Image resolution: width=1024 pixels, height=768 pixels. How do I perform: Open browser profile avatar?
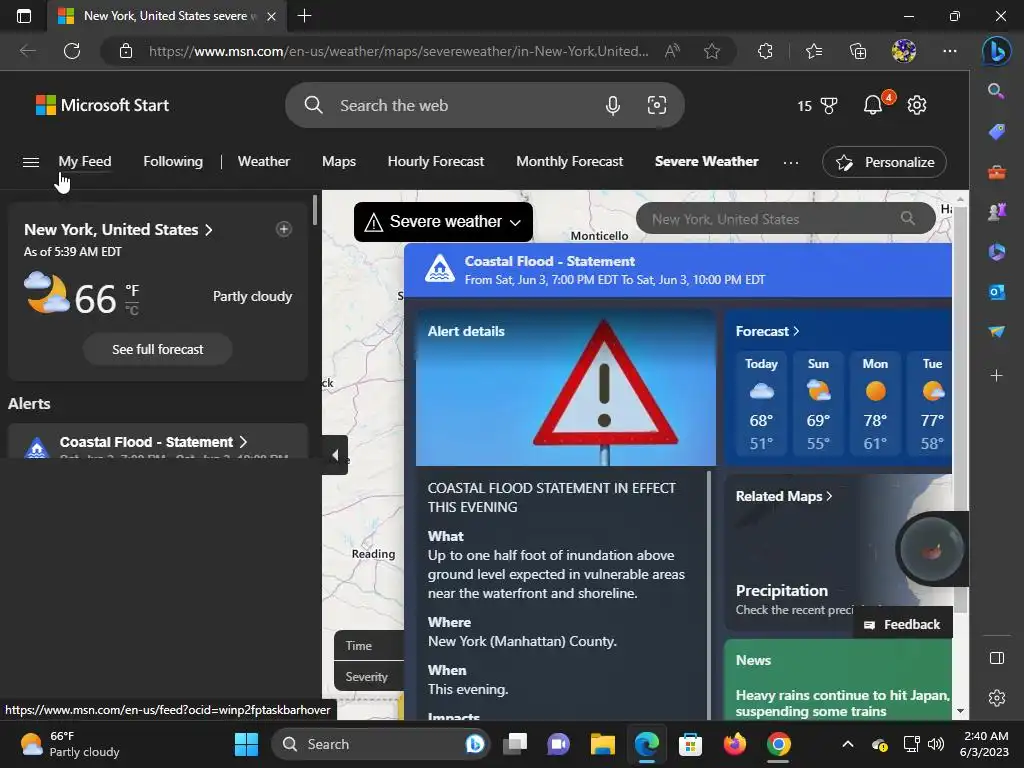[x=904, y=51]
